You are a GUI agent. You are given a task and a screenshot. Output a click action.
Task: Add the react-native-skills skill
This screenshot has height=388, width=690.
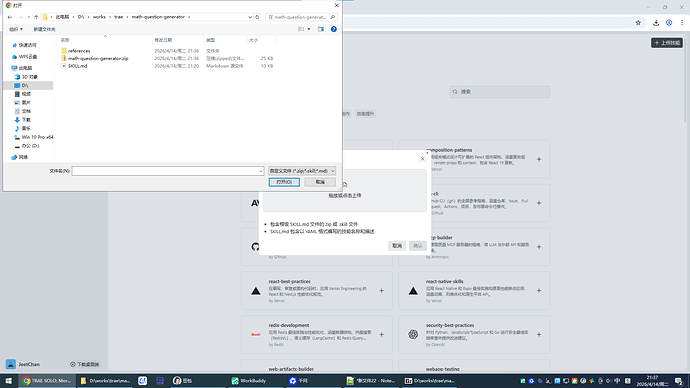(539, 291)
